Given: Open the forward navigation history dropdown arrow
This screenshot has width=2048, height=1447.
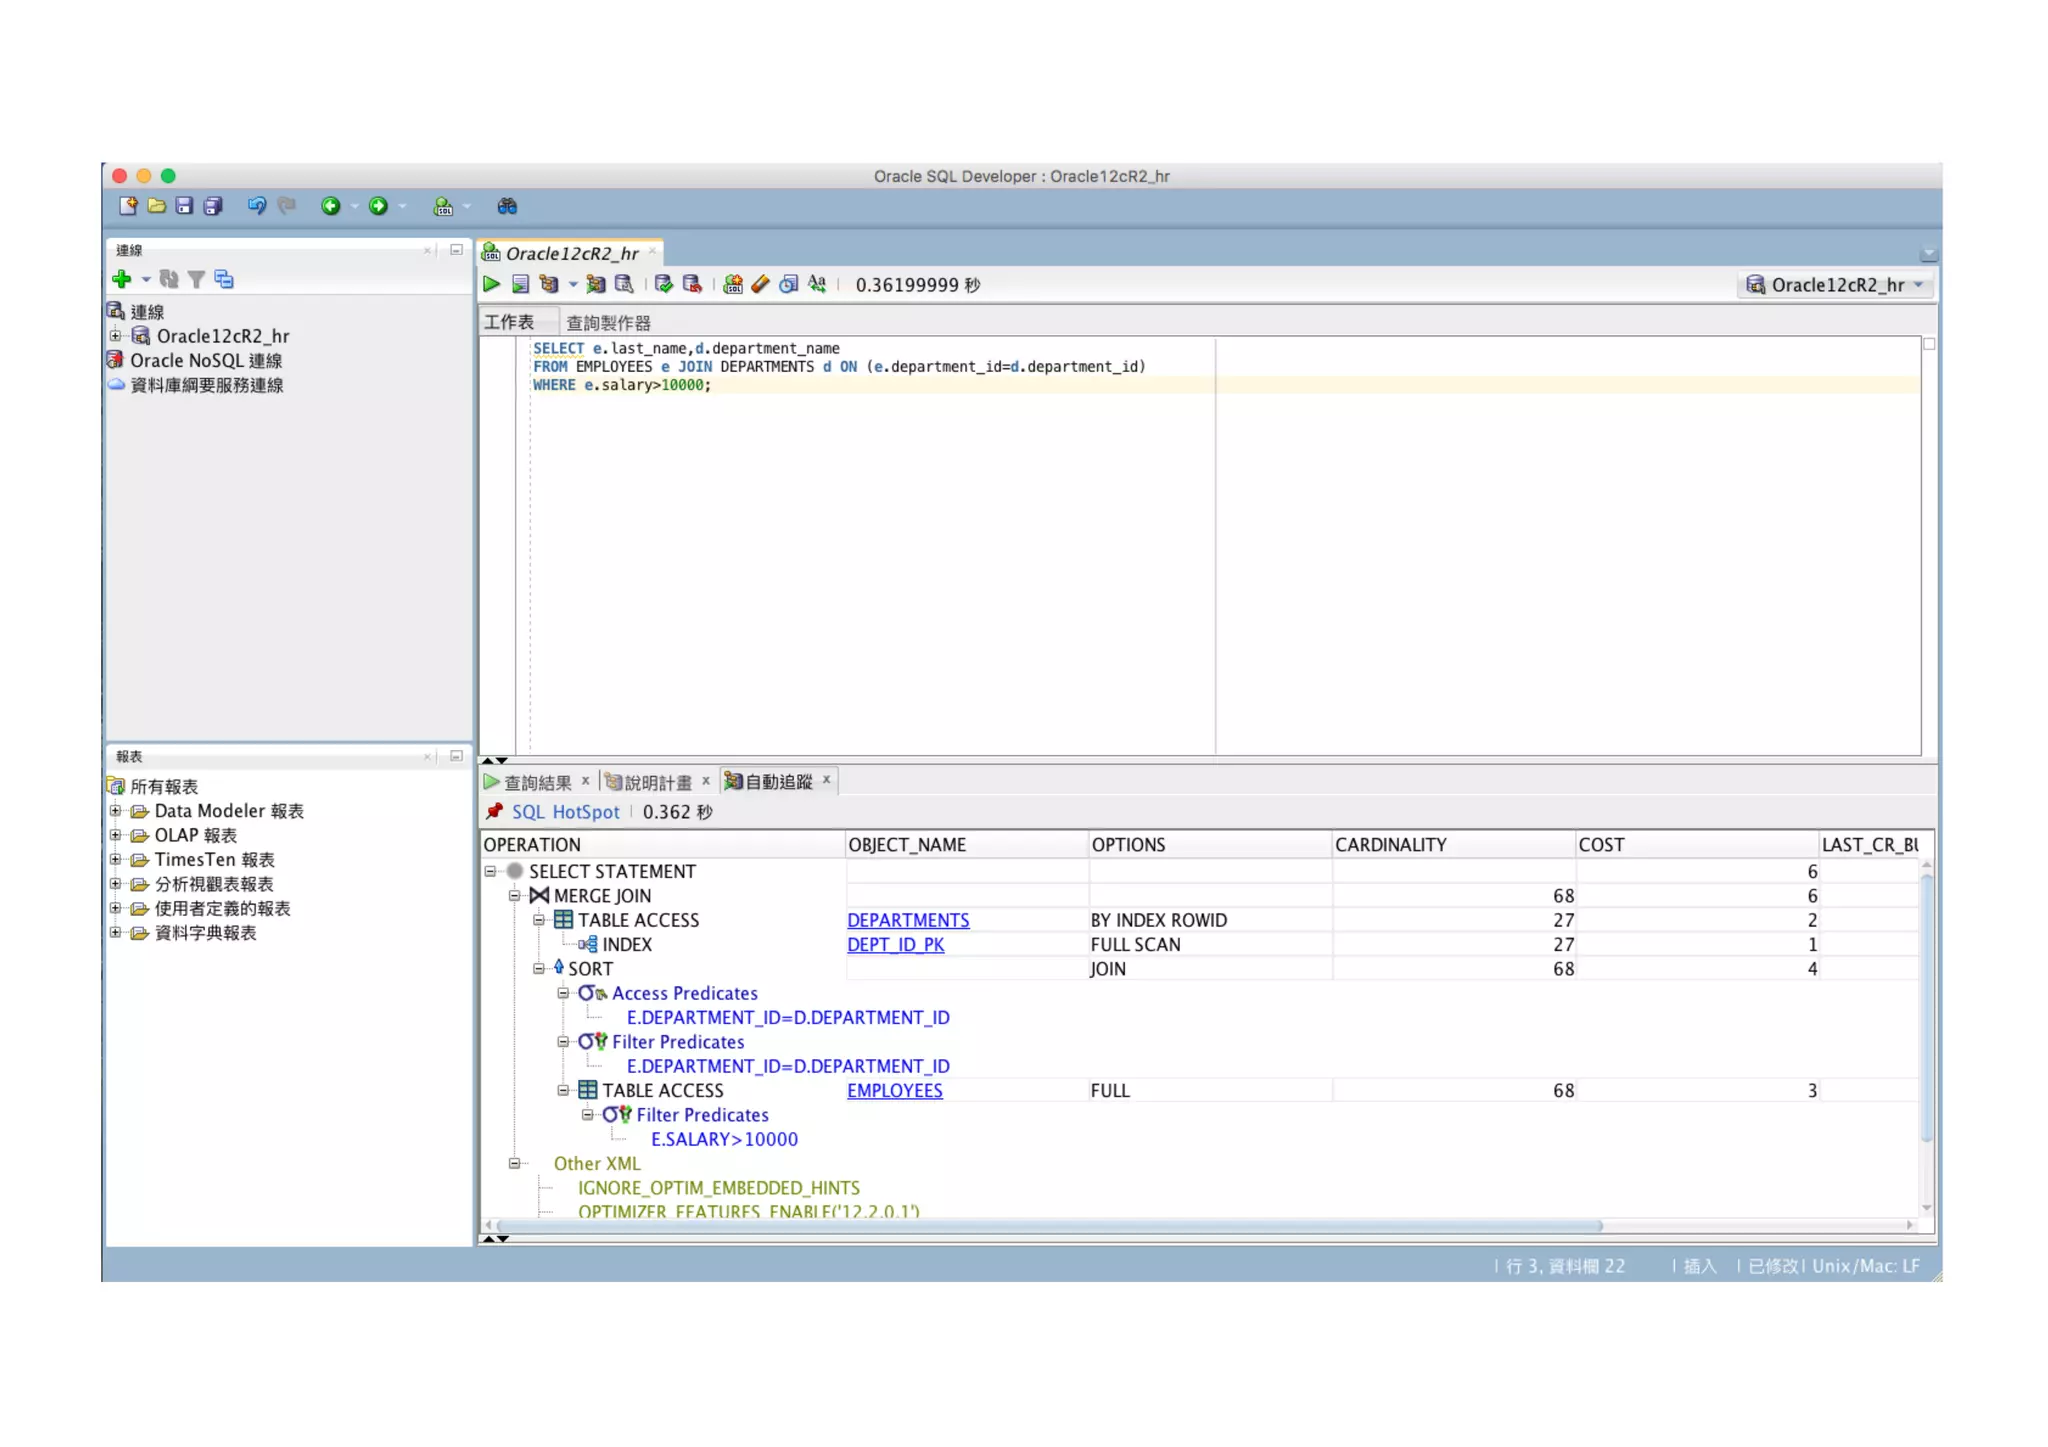Looking at the screenshot, I should pyautogui.click(x=402, y=207).
